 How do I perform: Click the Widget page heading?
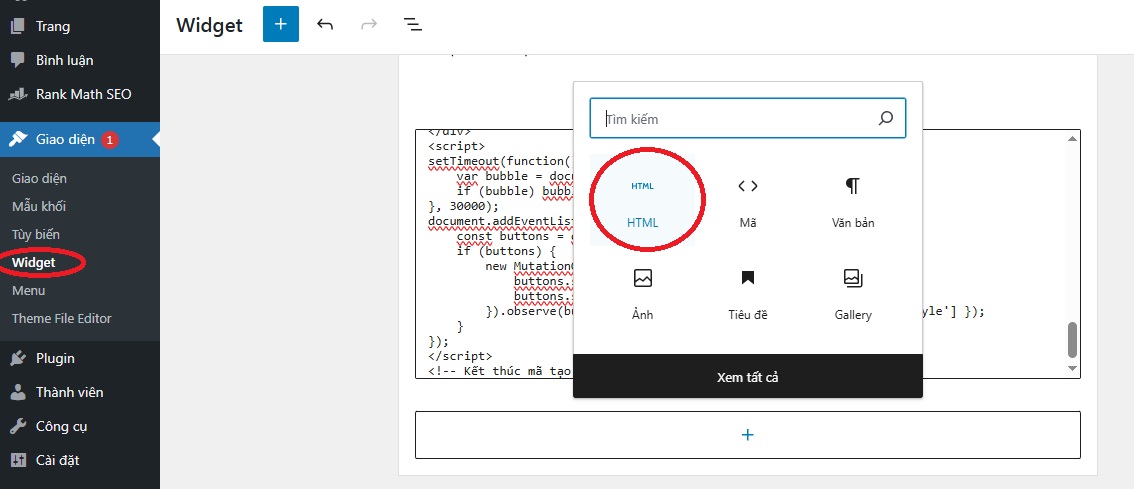pos(210,25)
